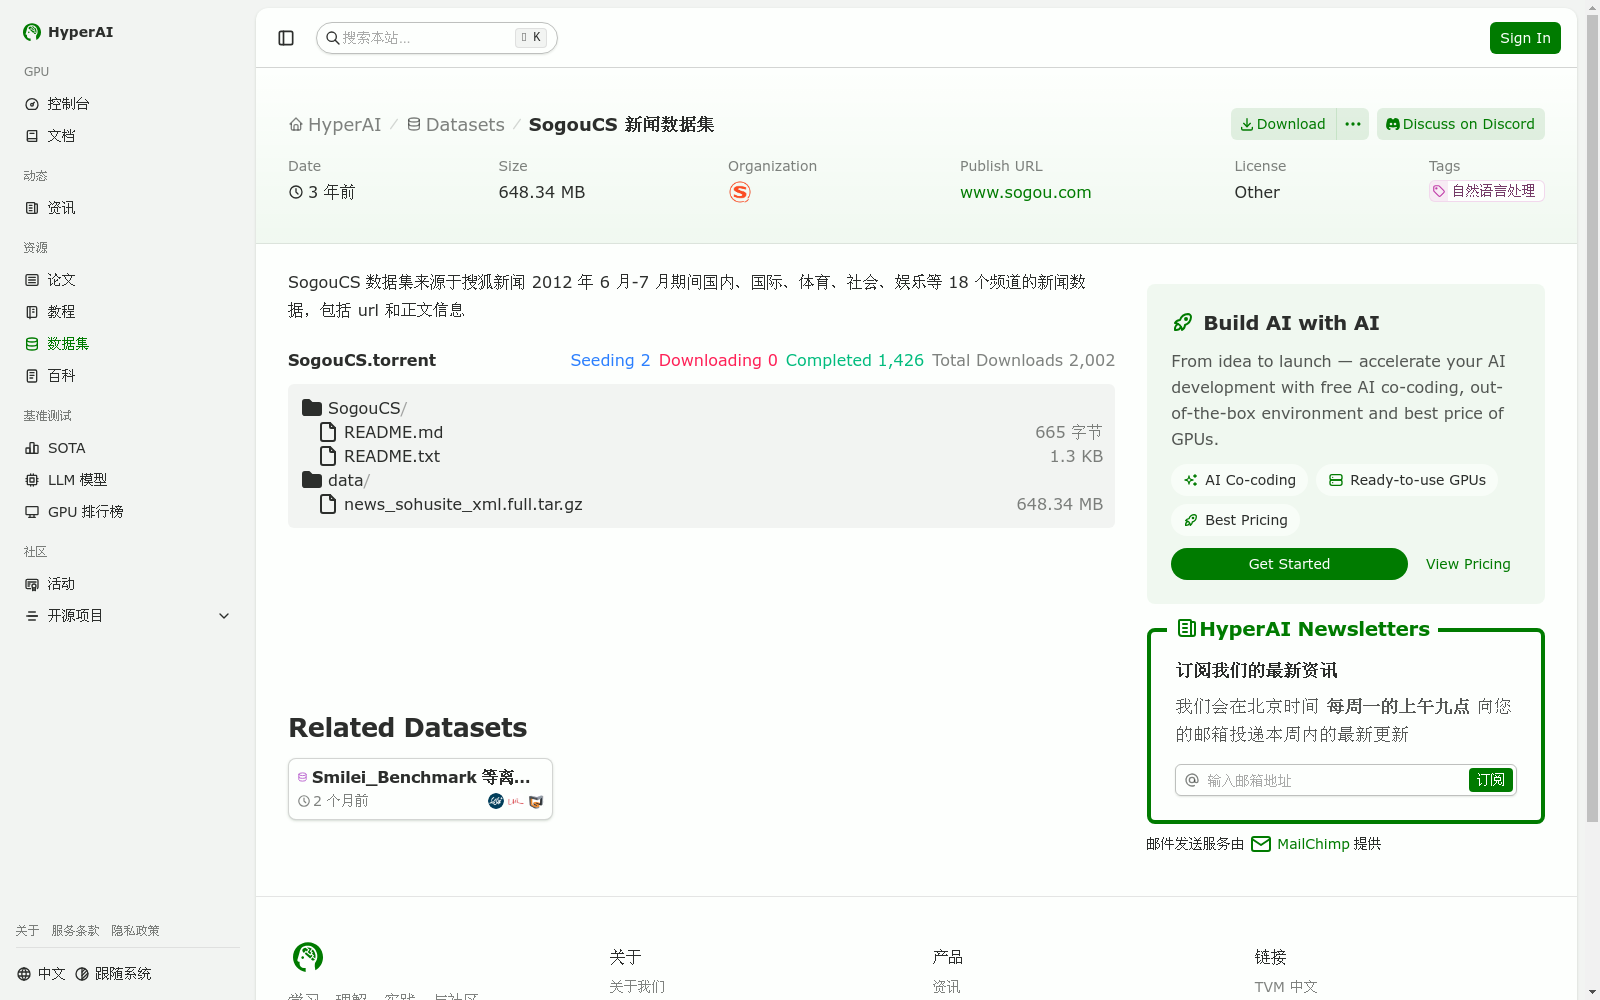This screenshot has width=1600, height=1000.
Task: Open 文档 in the sidebar
Action: (x=128, y=136)
